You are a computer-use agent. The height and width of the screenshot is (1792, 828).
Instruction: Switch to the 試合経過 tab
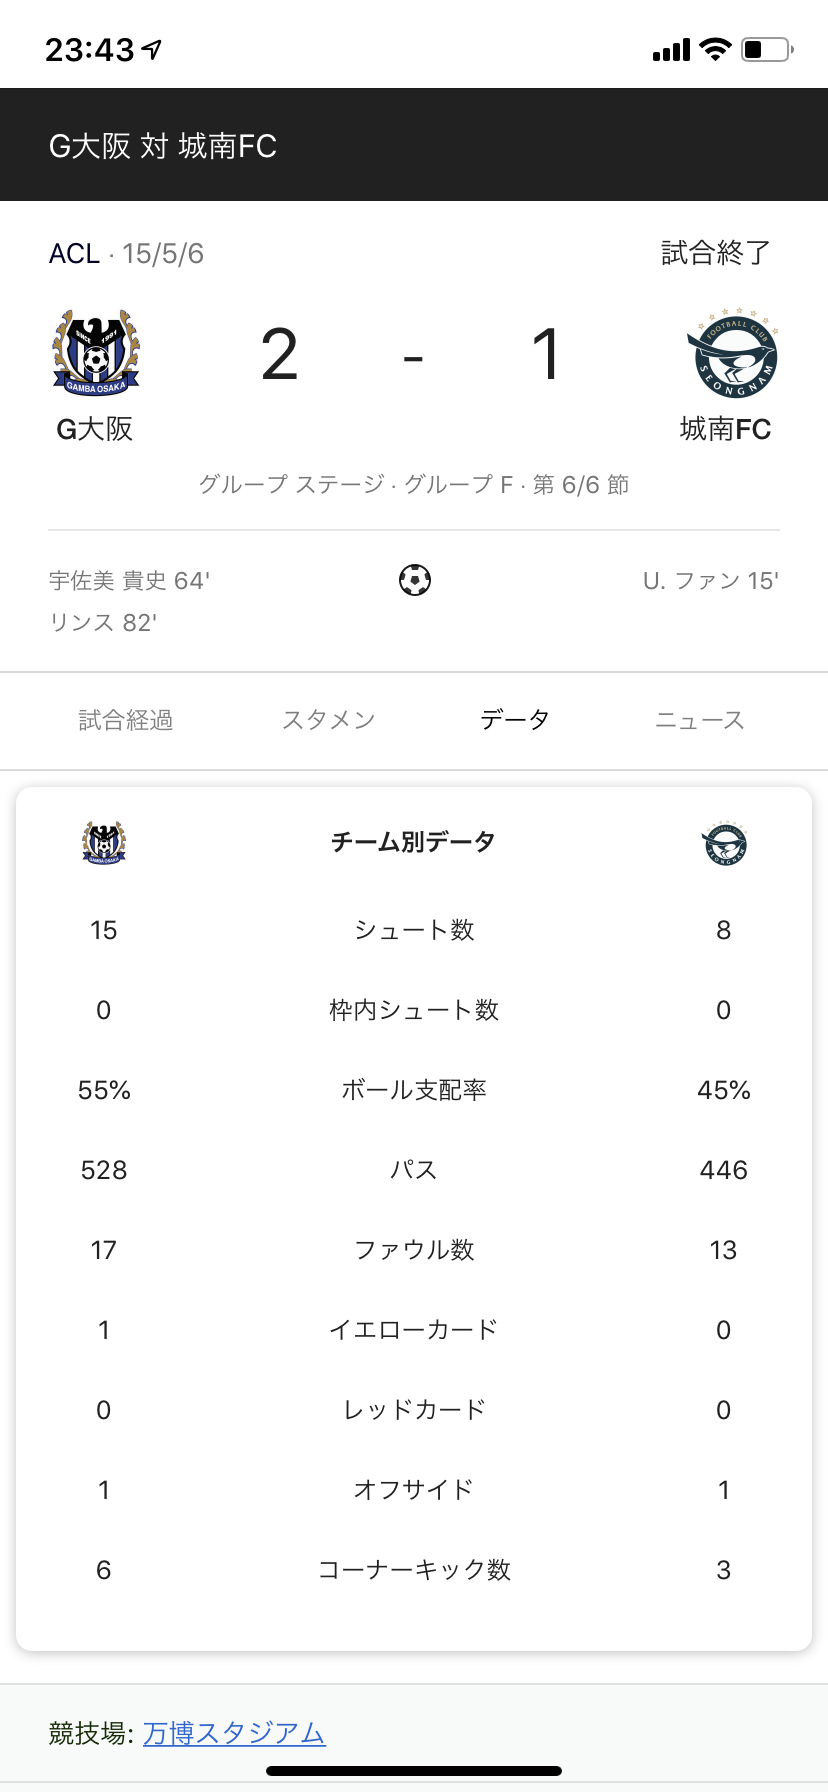[x=126, y=720]
